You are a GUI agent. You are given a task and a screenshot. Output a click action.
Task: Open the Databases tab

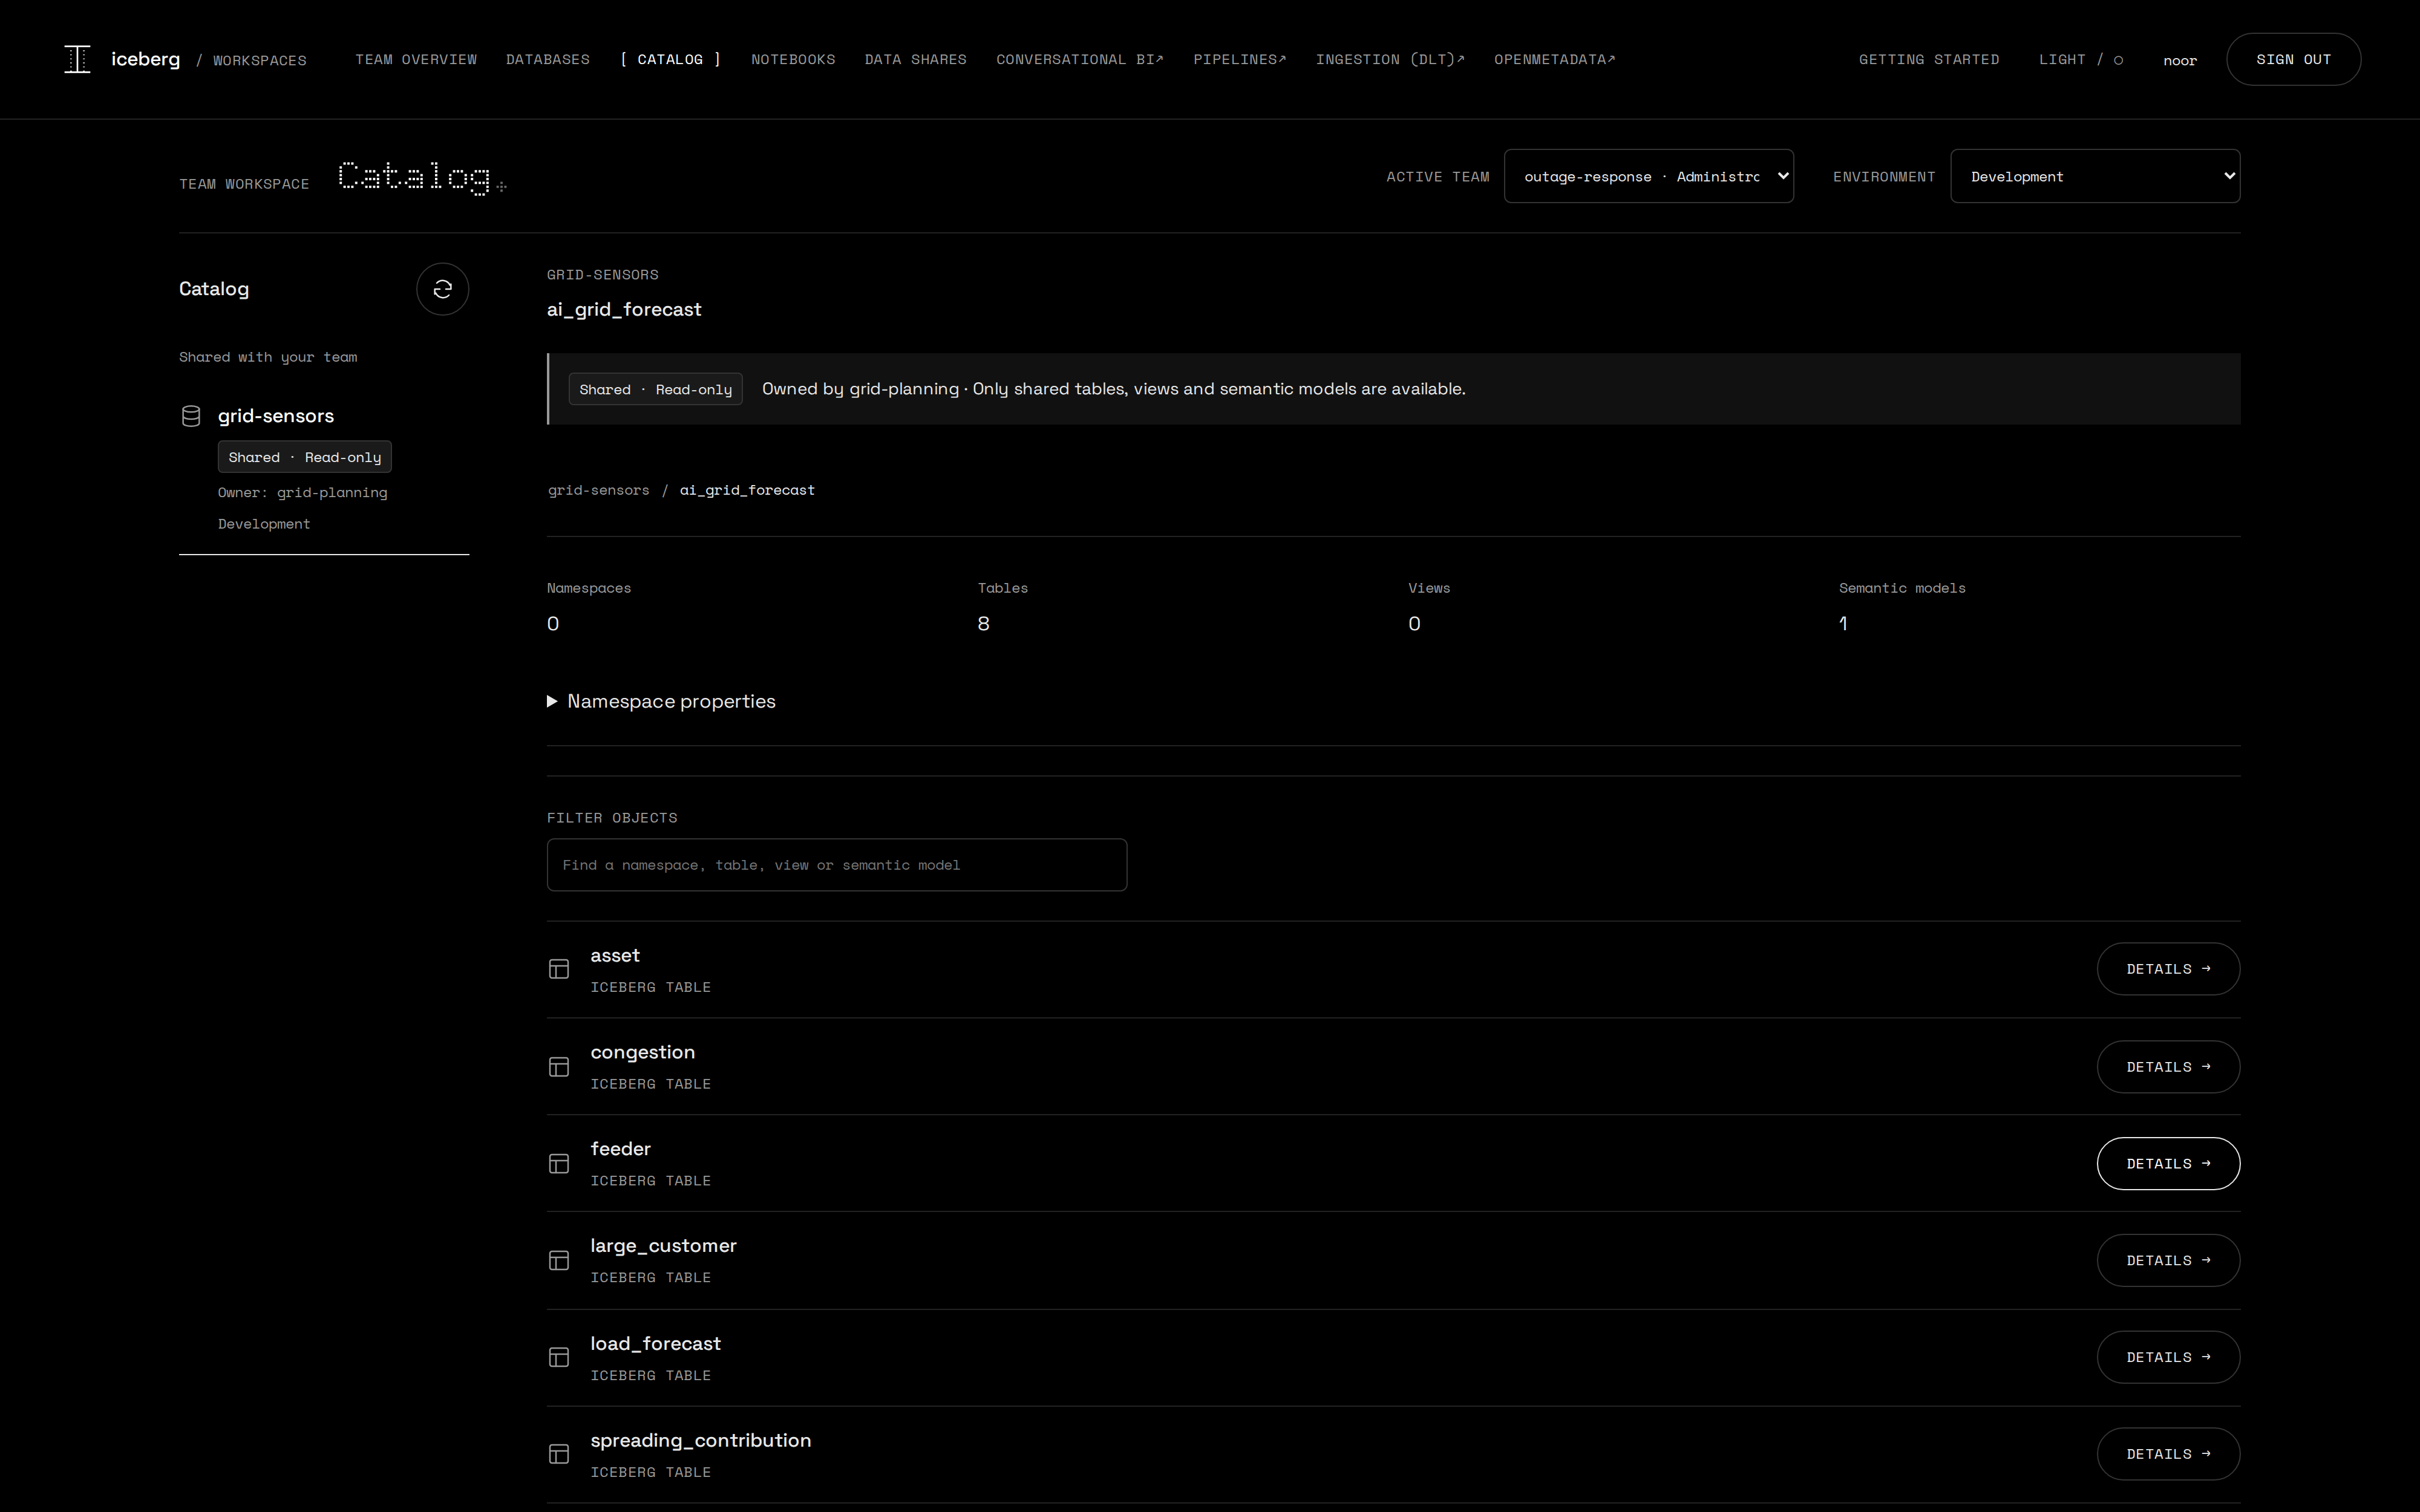(548, 60)
